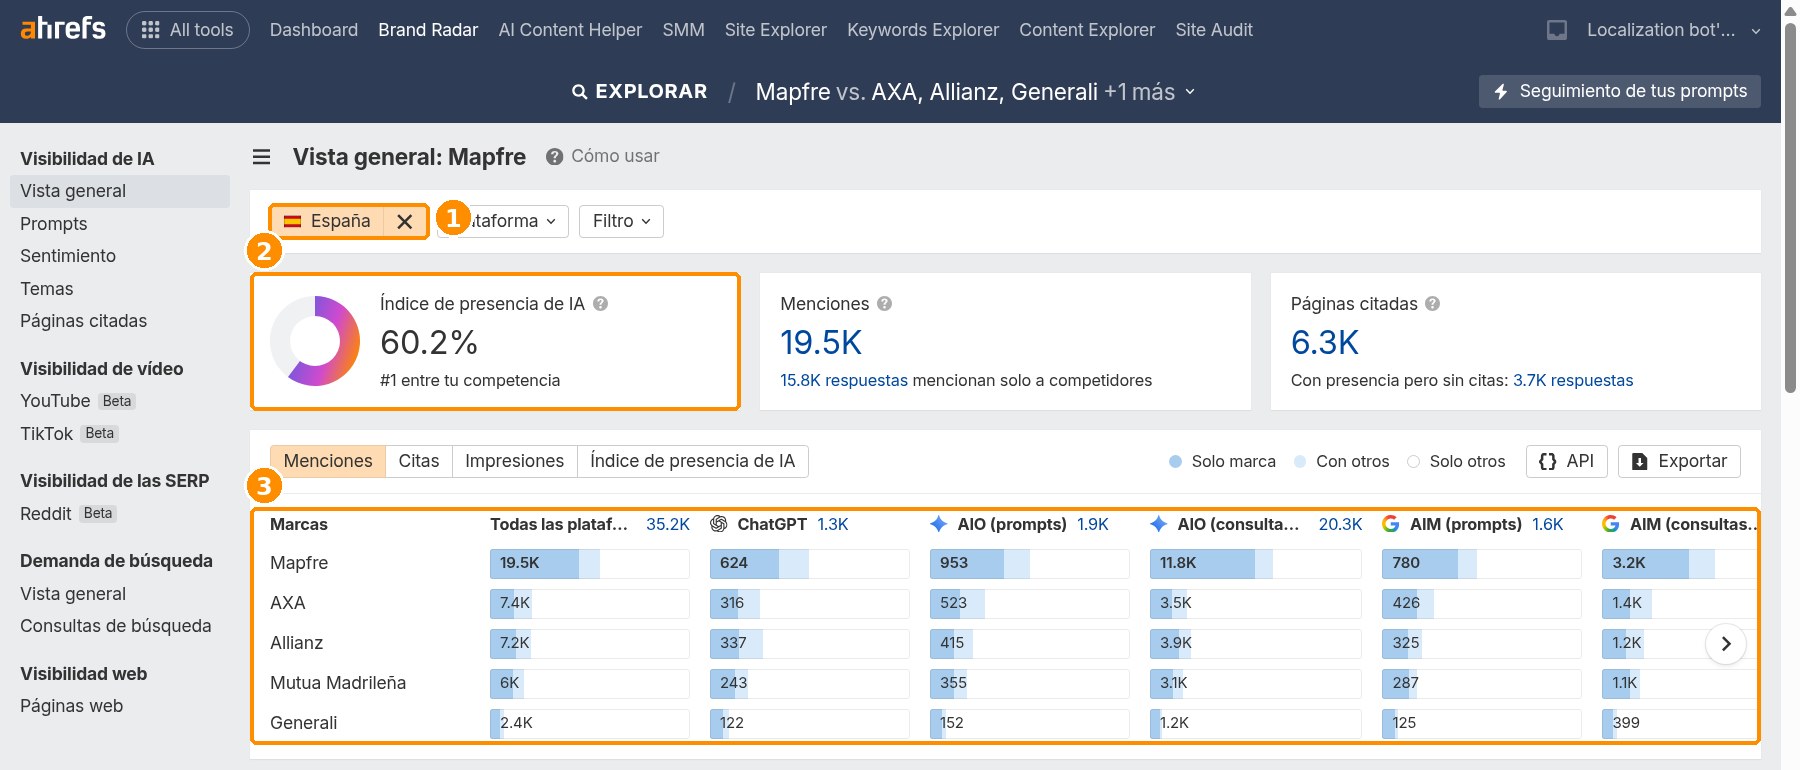This screenshot has height=770, width=1800.
Task: Toggle Solo otros legend item
Action: [1456, 461]
